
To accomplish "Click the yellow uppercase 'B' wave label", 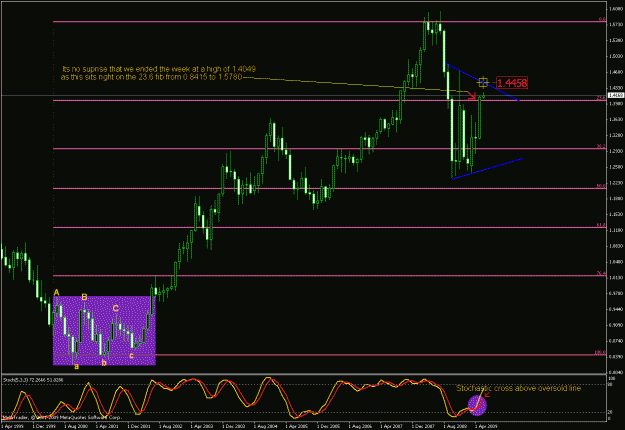I will (x=84, y=297).
